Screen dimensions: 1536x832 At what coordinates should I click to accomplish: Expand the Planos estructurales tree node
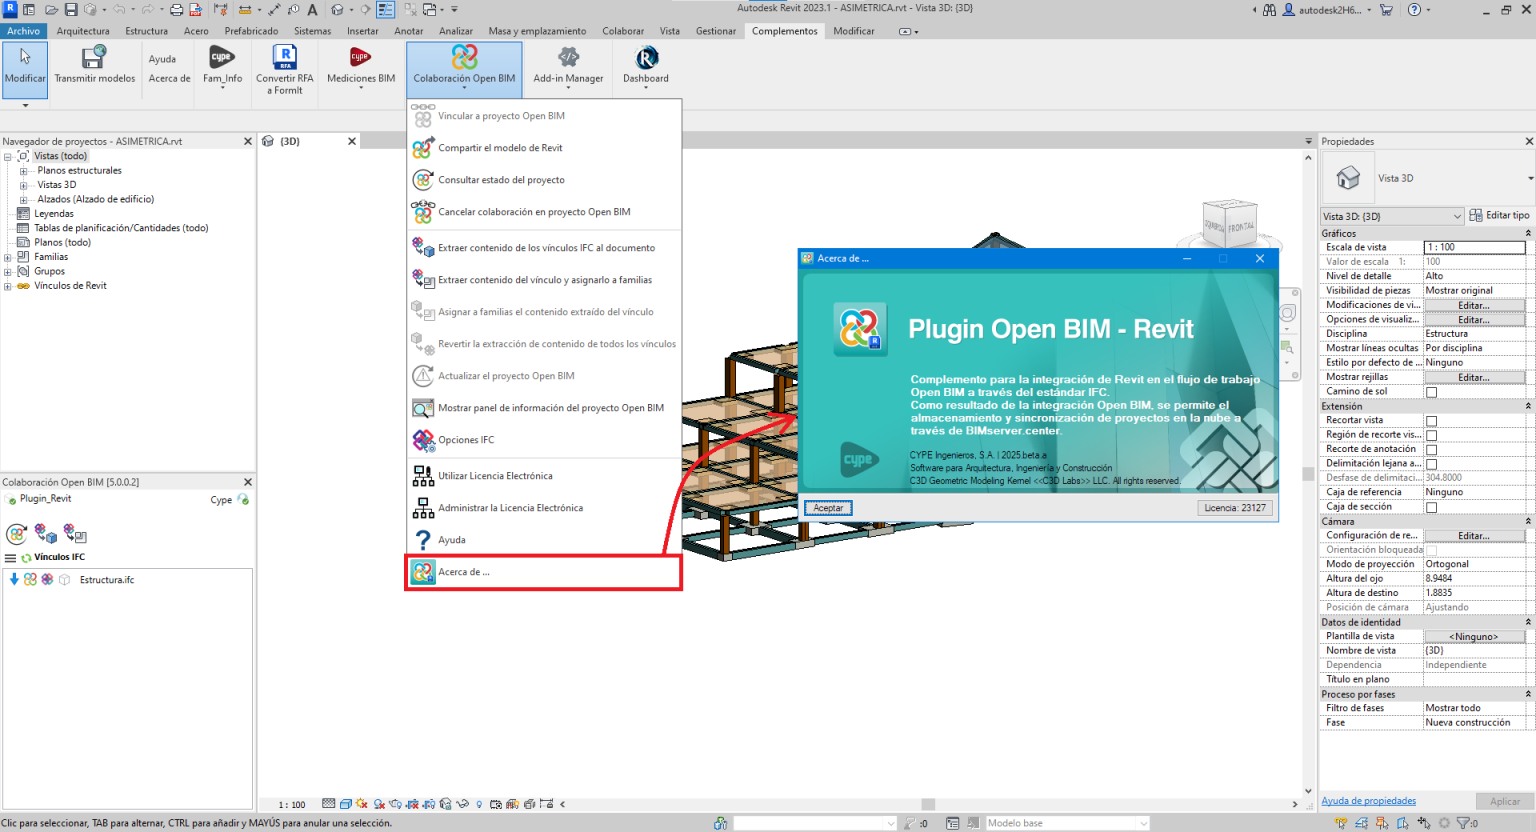tap(22, 170)
